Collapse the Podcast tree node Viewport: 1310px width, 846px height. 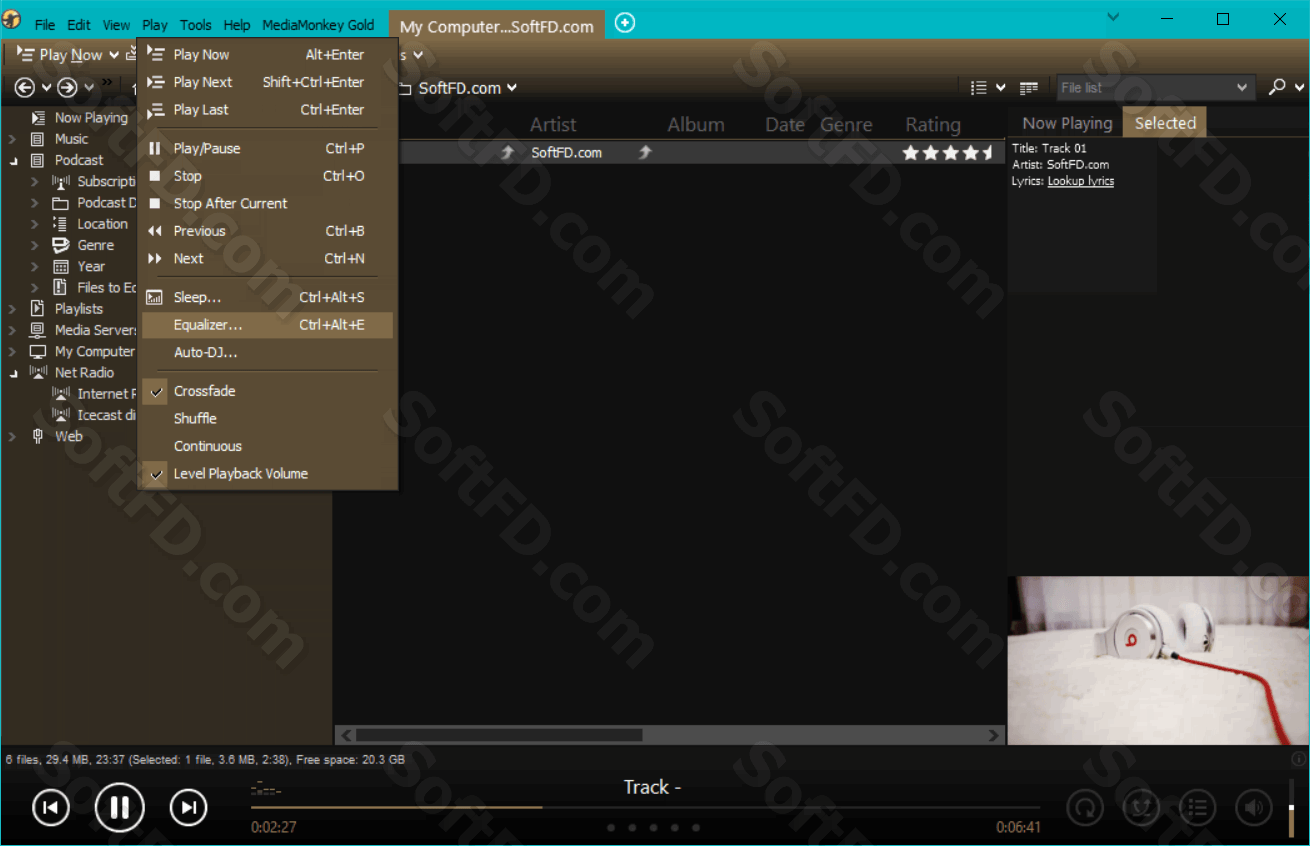13,160
